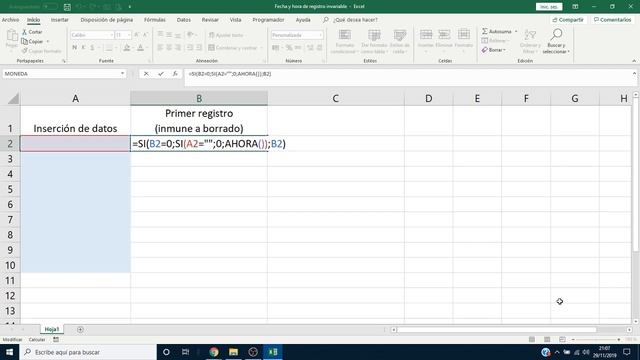Select column C header
640x360 pixels.
(x=336, y=98)
